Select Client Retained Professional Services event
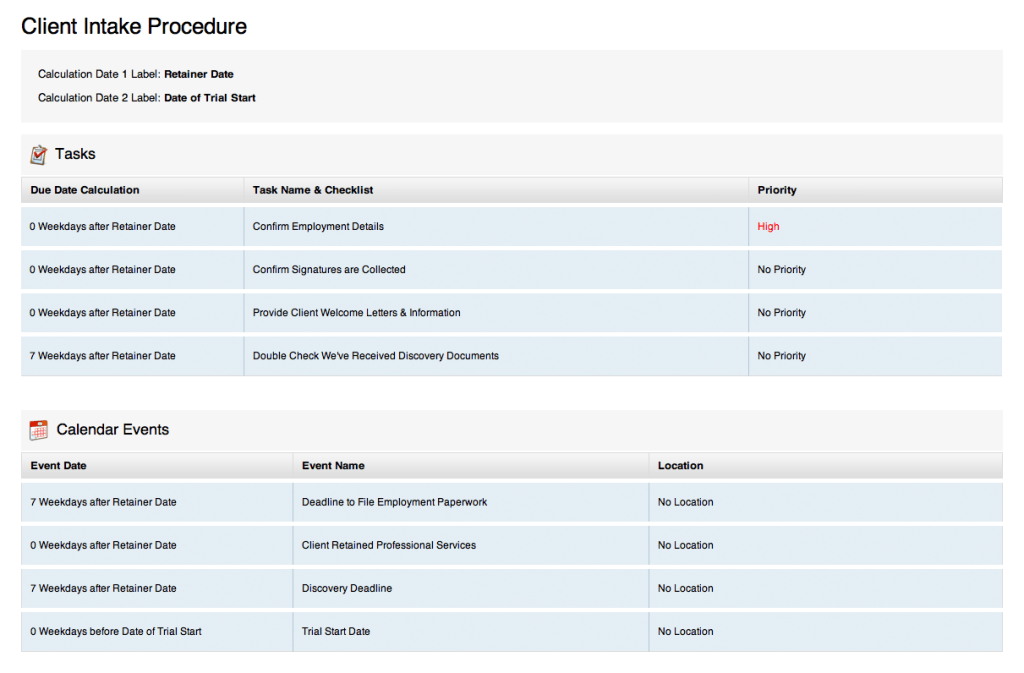 [389, 545]
